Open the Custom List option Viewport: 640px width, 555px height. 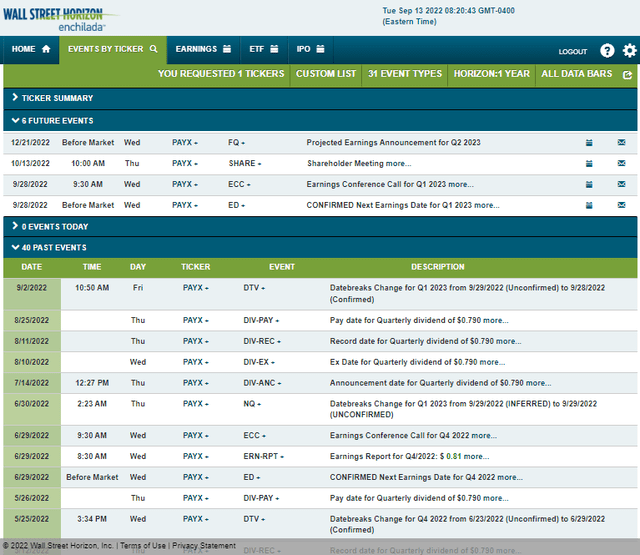pyautogui.click(x=326, y=74)
